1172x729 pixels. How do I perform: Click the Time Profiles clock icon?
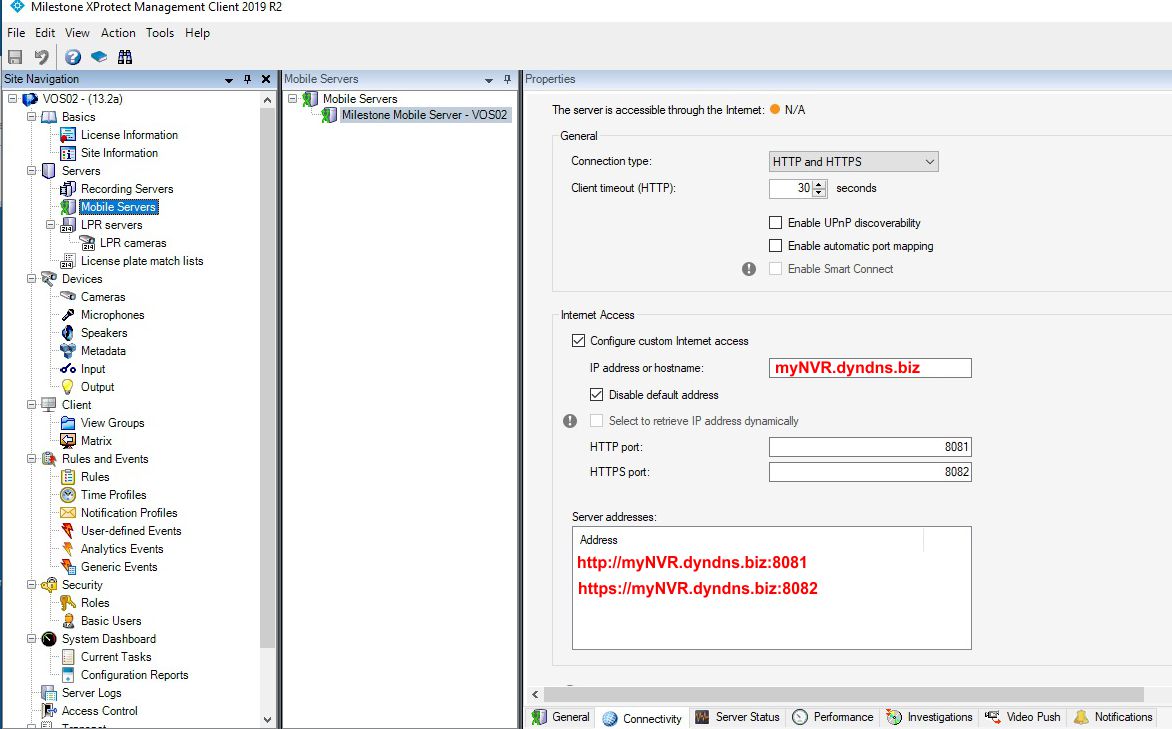(68, 494)
